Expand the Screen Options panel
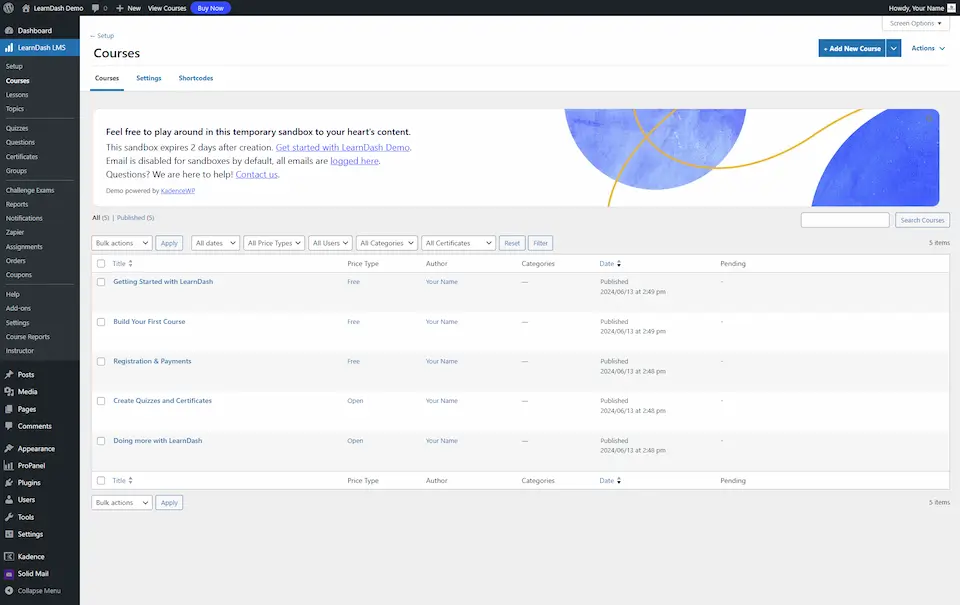Viewport: 960px width, 605px height. tap(916, 23)
